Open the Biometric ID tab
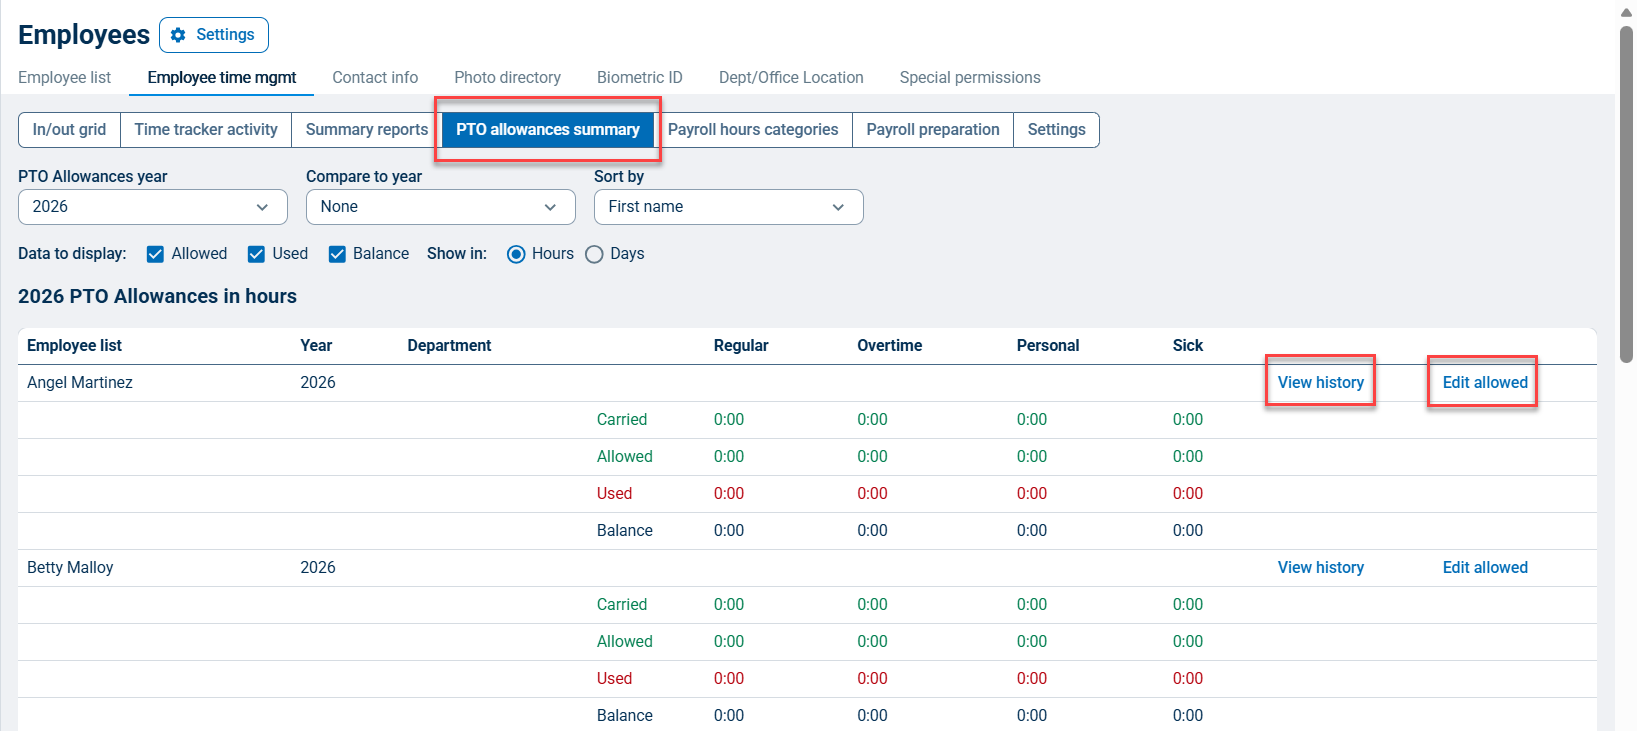Screen dimensions: 1637x731 tap(640, 77)
